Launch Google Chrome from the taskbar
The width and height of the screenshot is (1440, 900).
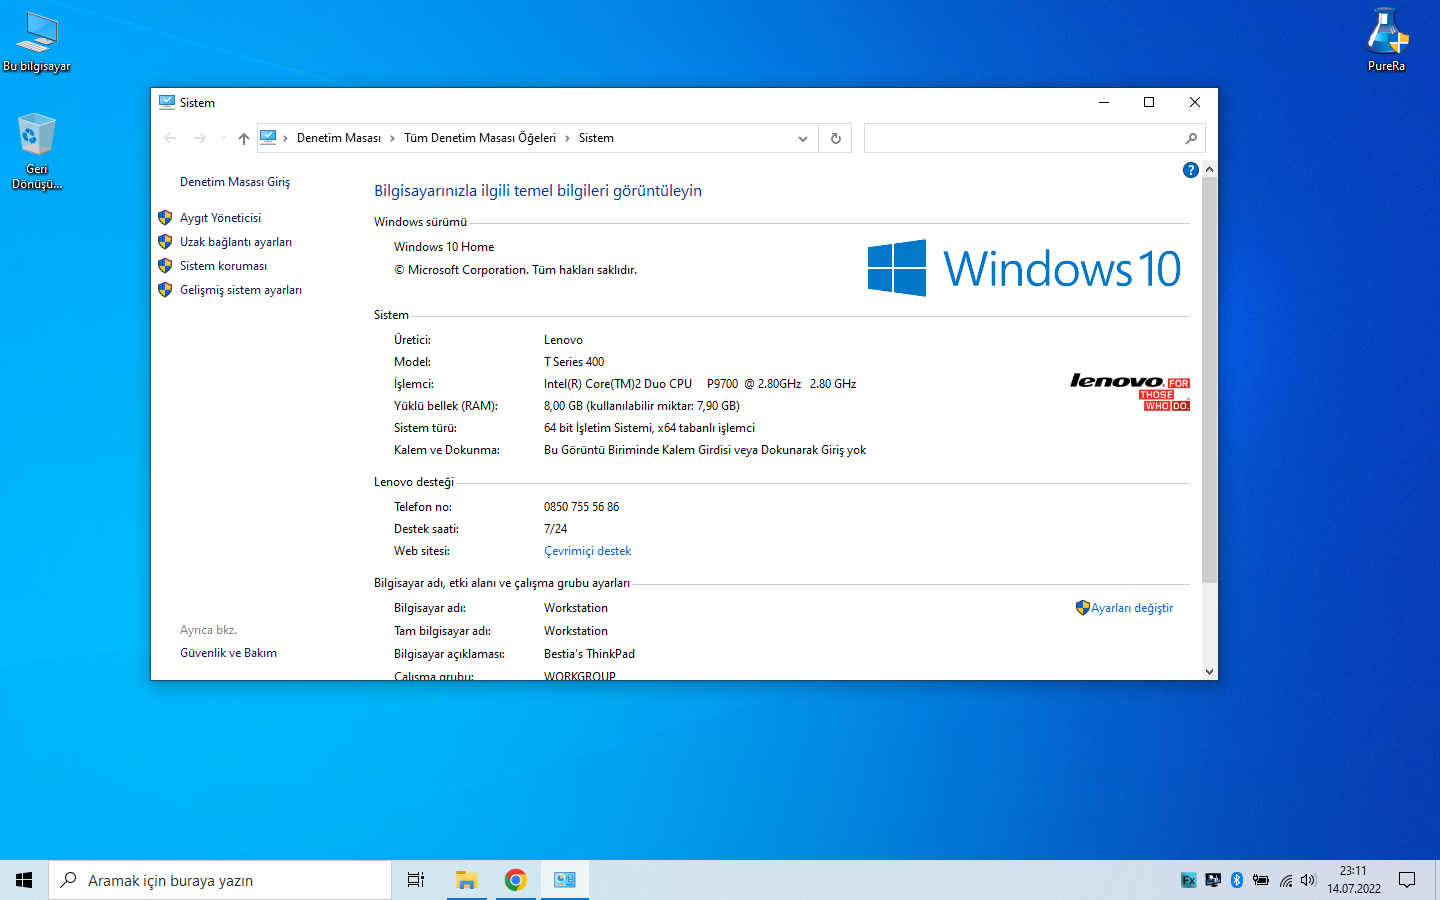tap(515, 880)
